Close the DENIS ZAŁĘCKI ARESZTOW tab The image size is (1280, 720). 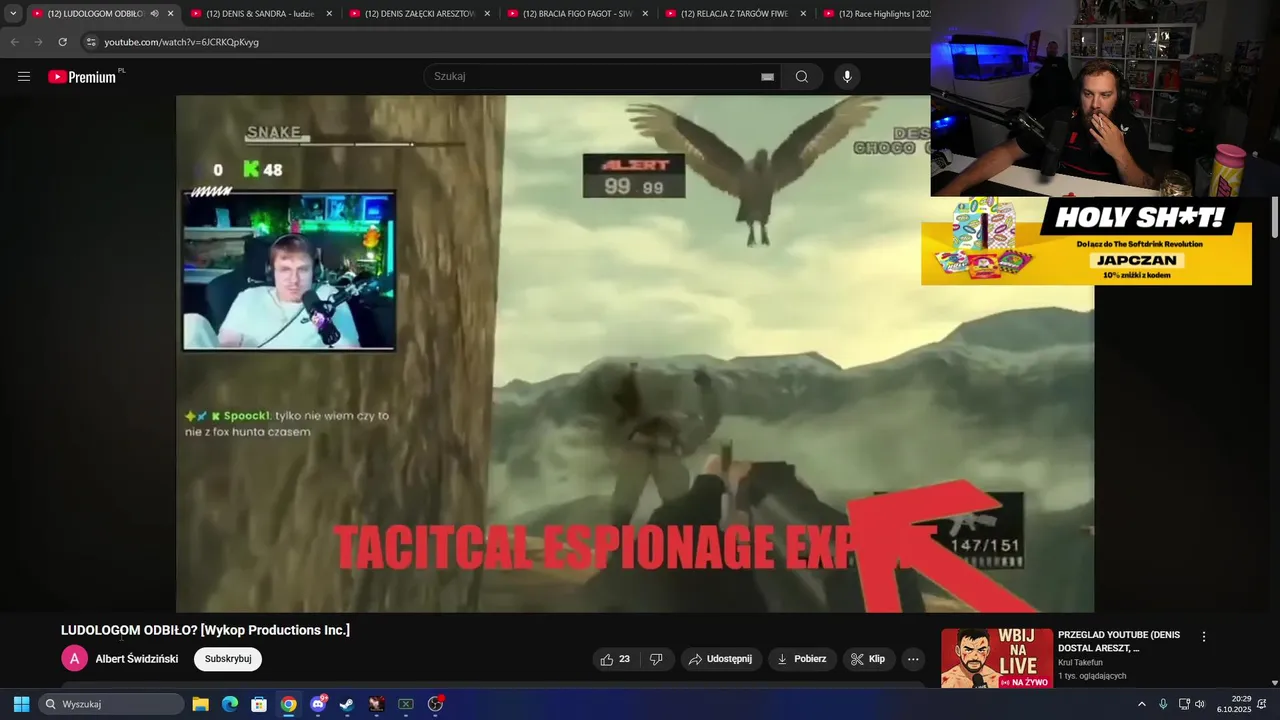click(488, 14)
